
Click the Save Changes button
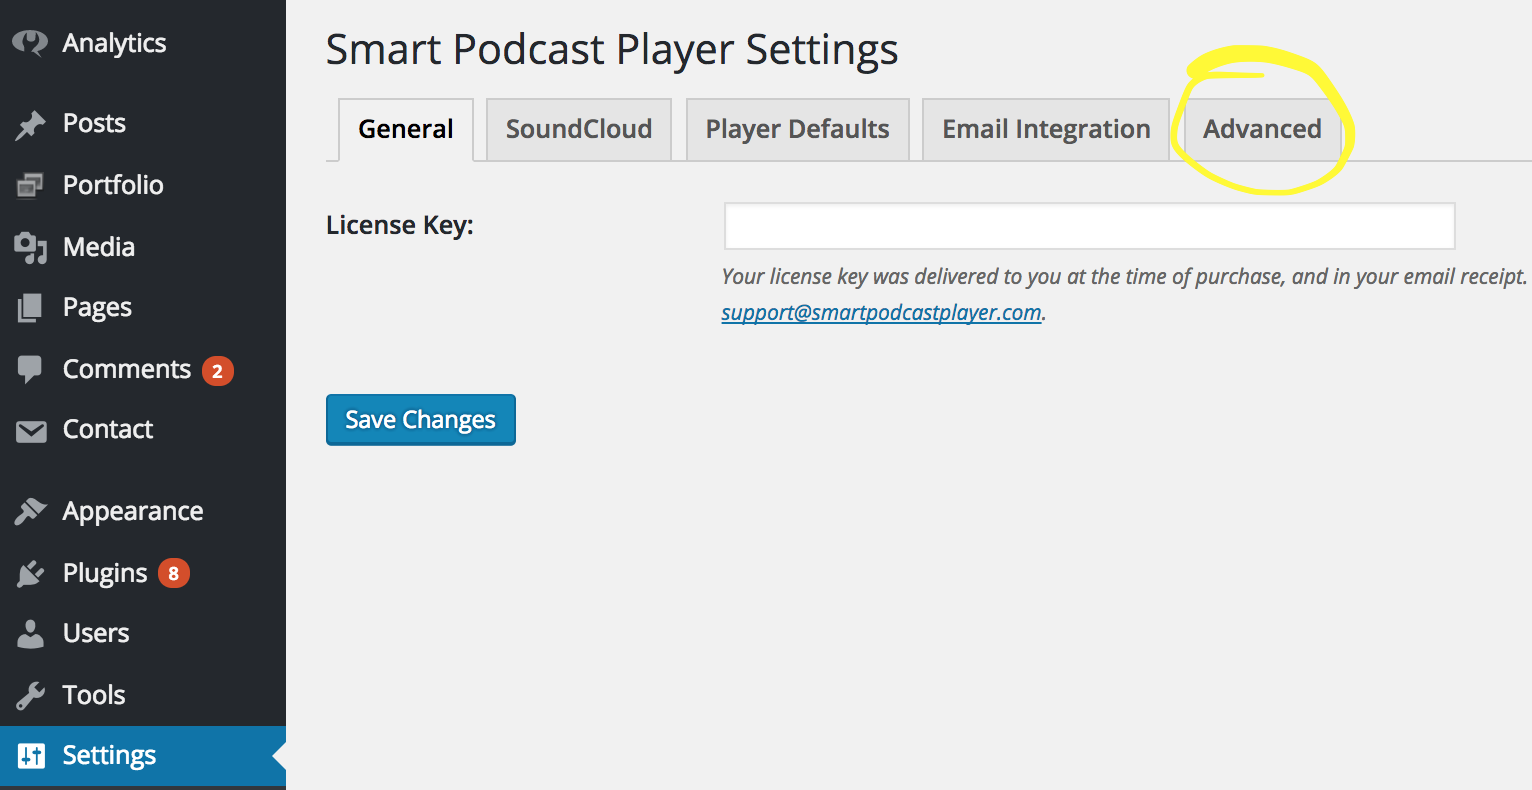[421, 420]
